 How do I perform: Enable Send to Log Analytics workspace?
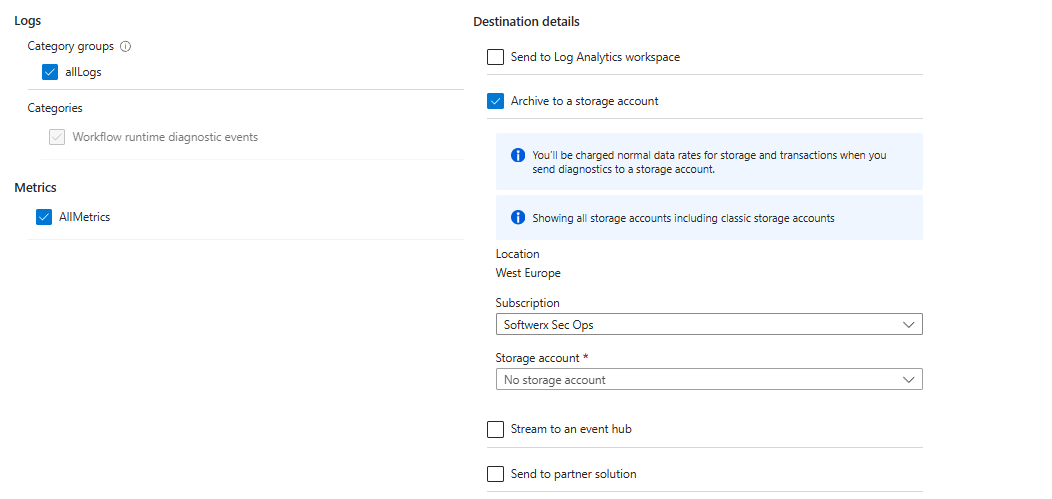496,57
